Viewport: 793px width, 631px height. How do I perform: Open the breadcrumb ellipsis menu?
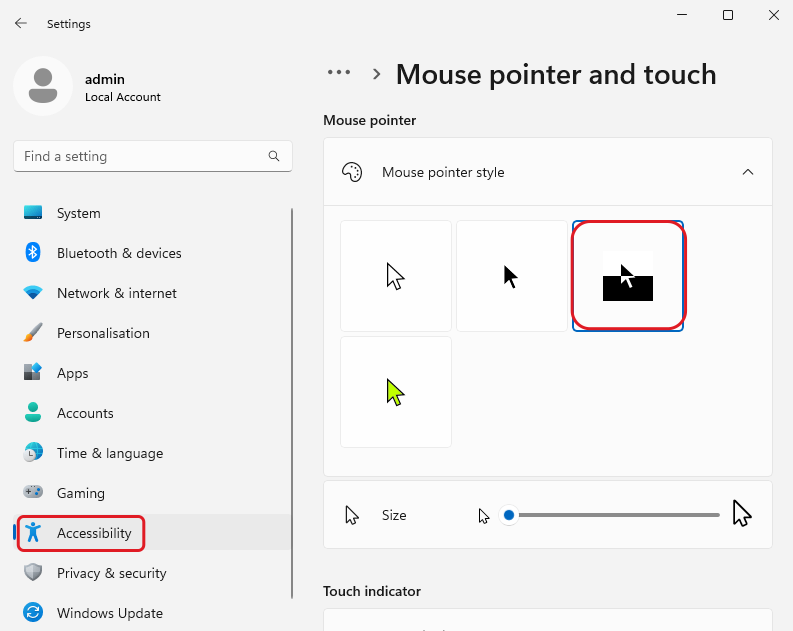(x=339, y=73)
